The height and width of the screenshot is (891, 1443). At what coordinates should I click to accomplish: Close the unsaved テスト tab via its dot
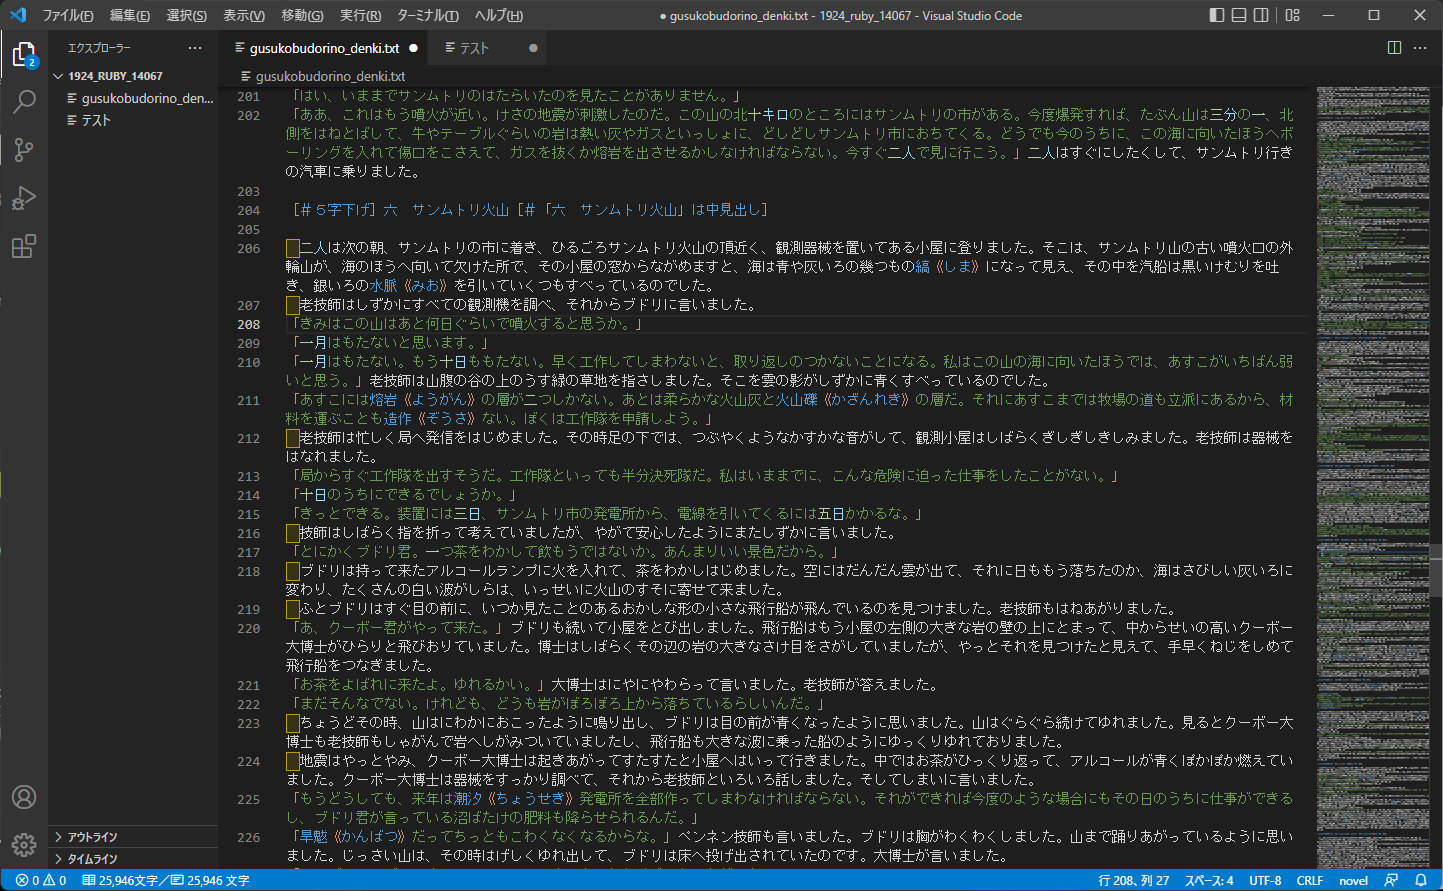(533, 48)
